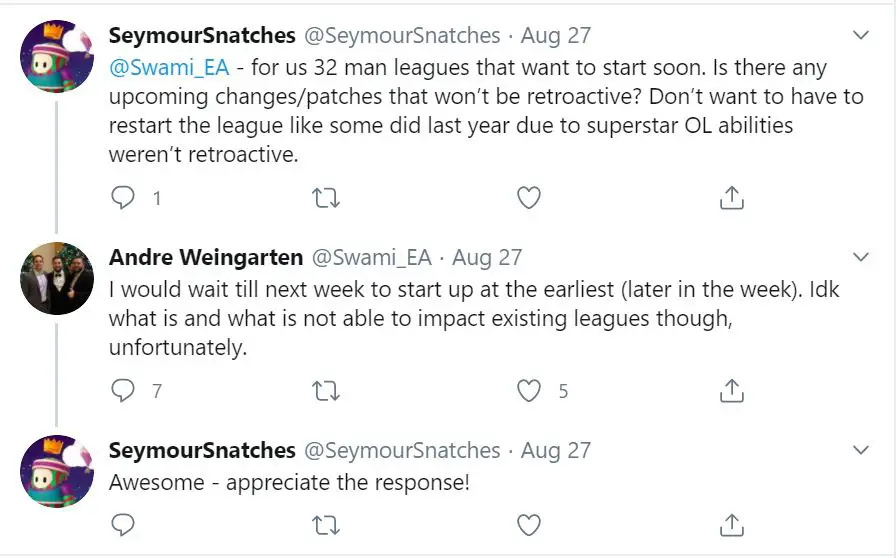Retweet the first tweet about 32 man leagues
The image size is (896, 558).
click(326, 198)
